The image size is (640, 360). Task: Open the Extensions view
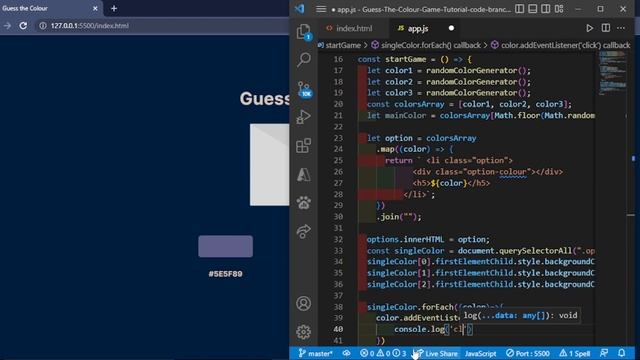pos(303,145)
